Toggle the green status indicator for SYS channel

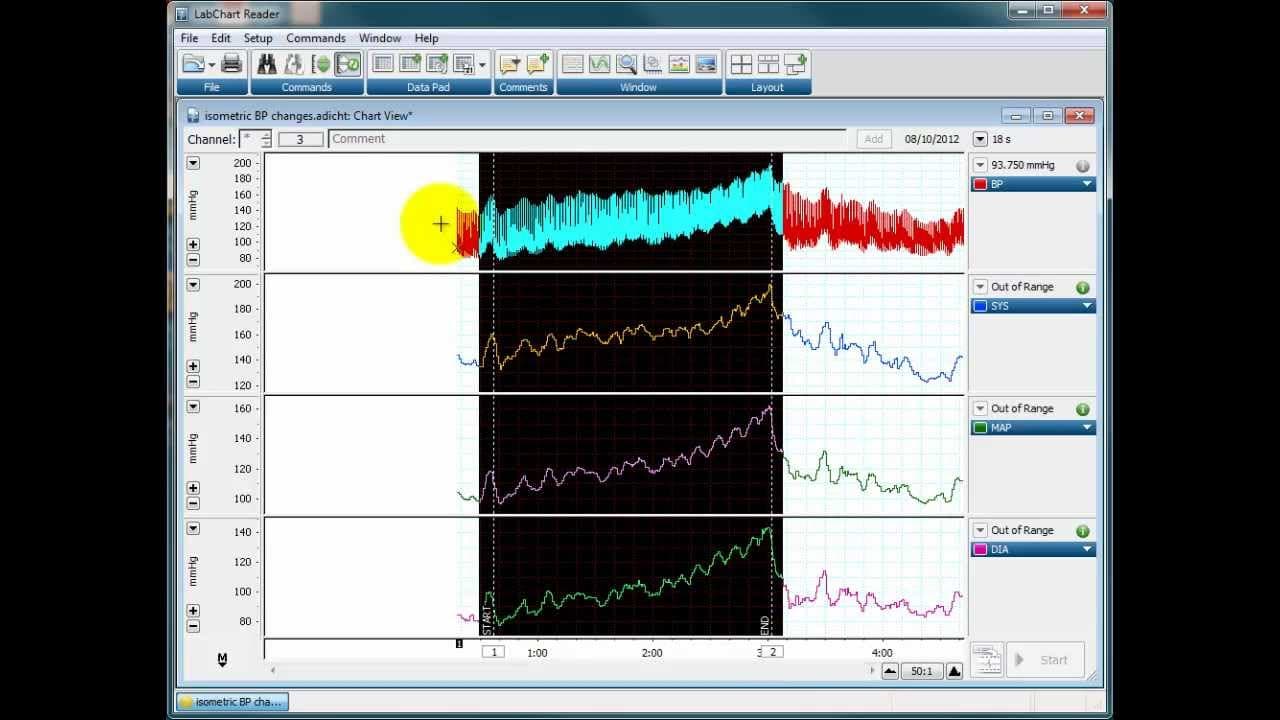pyautogui.click(x=1082, y=287)
